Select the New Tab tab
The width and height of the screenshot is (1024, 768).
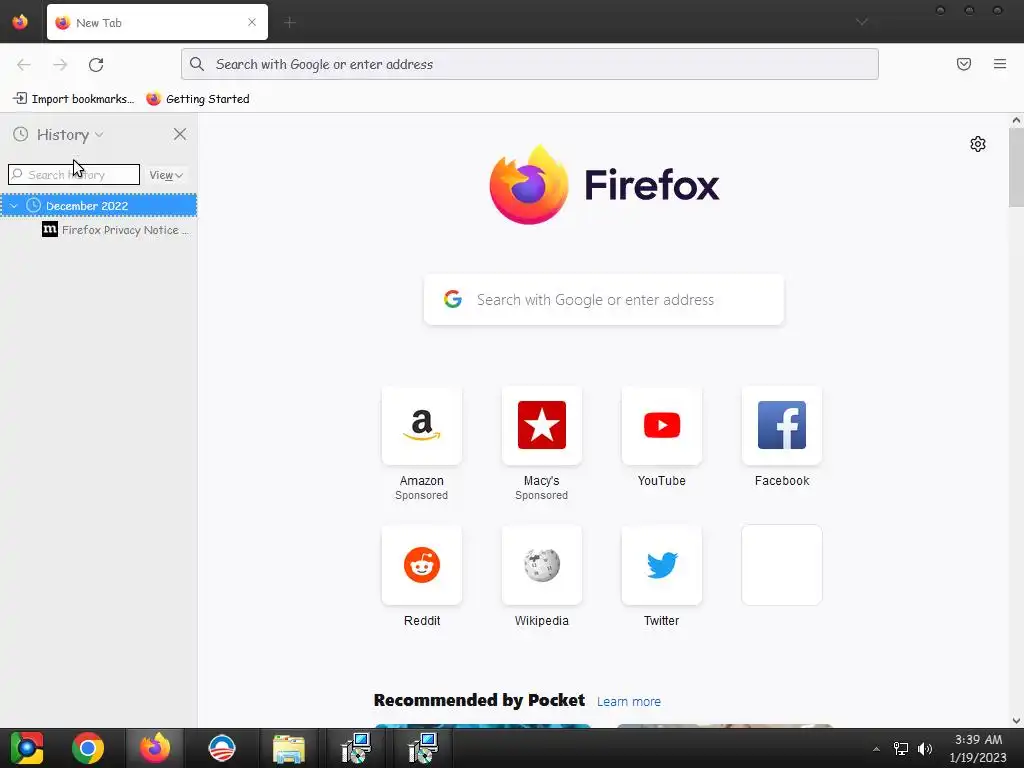pos(157,22)
